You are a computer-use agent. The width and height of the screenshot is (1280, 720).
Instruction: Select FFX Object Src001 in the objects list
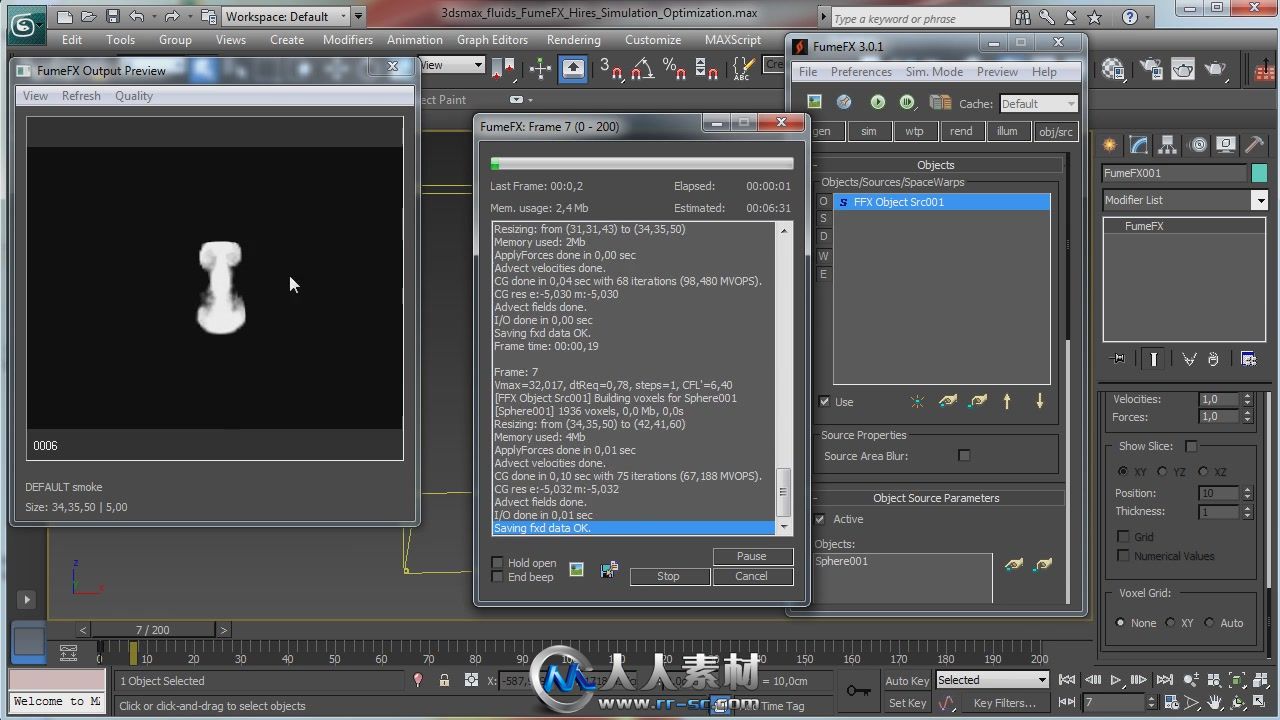pos(941,202)
